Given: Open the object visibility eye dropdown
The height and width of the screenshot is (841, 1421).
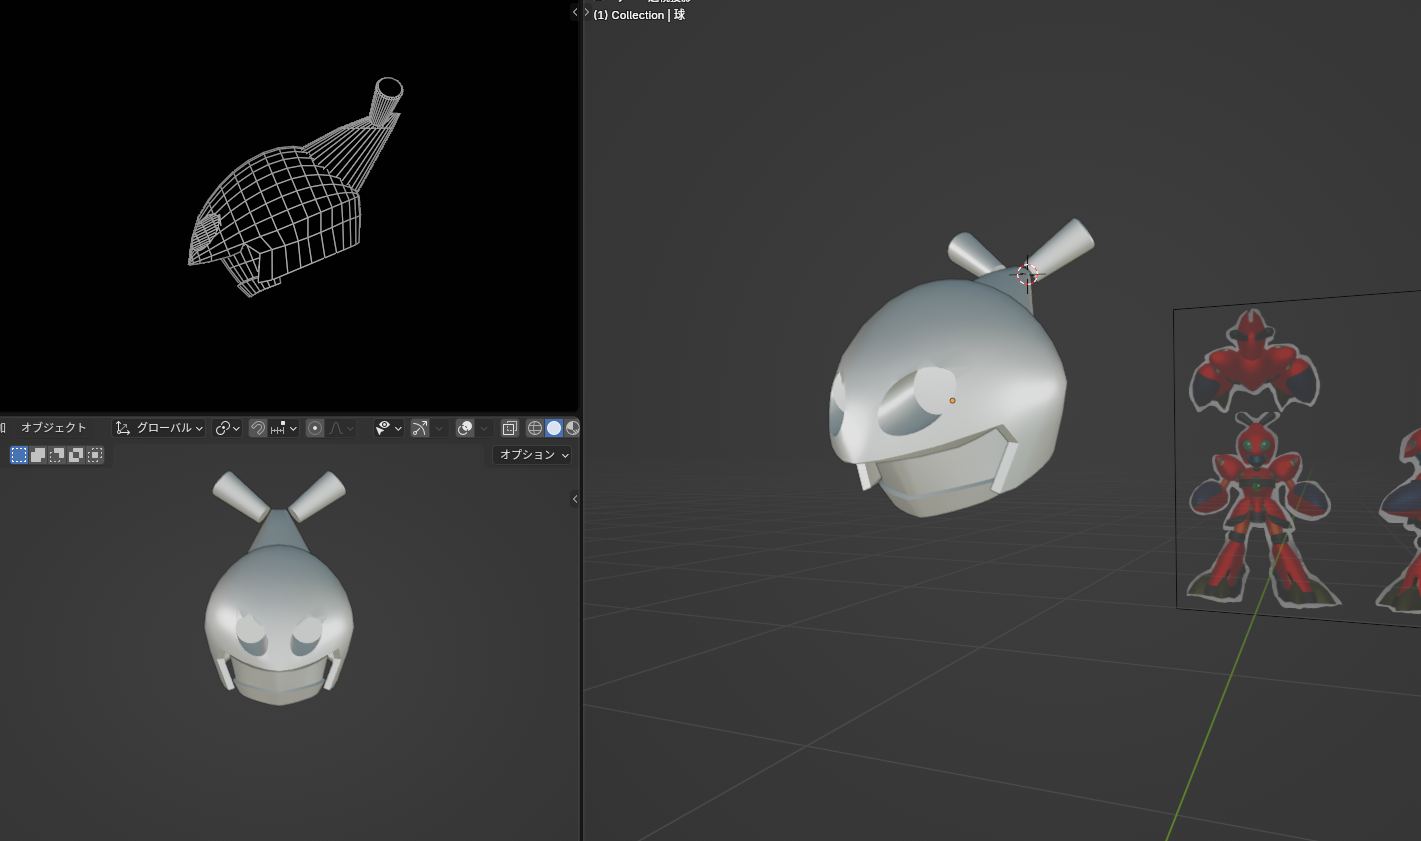Looking at the screenshot, I should click(388, 428).
